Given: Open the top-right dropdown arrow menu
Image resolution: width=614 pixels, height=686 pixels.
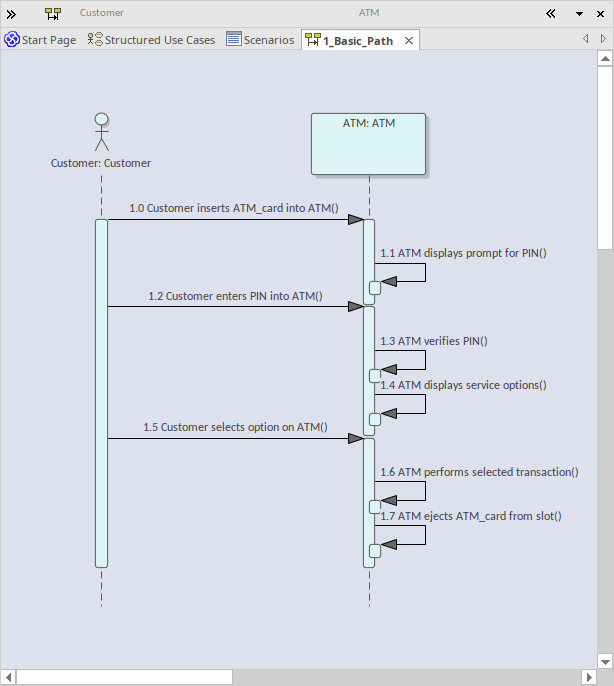Looking at the screenshot, I should click(x=579, y=14).
